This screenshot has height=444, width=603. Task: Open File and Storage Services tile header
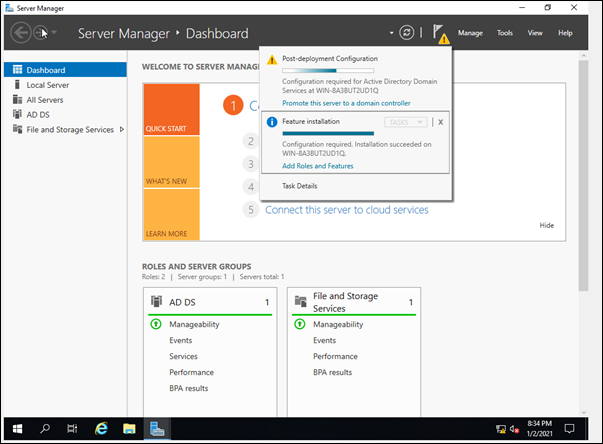354,302
